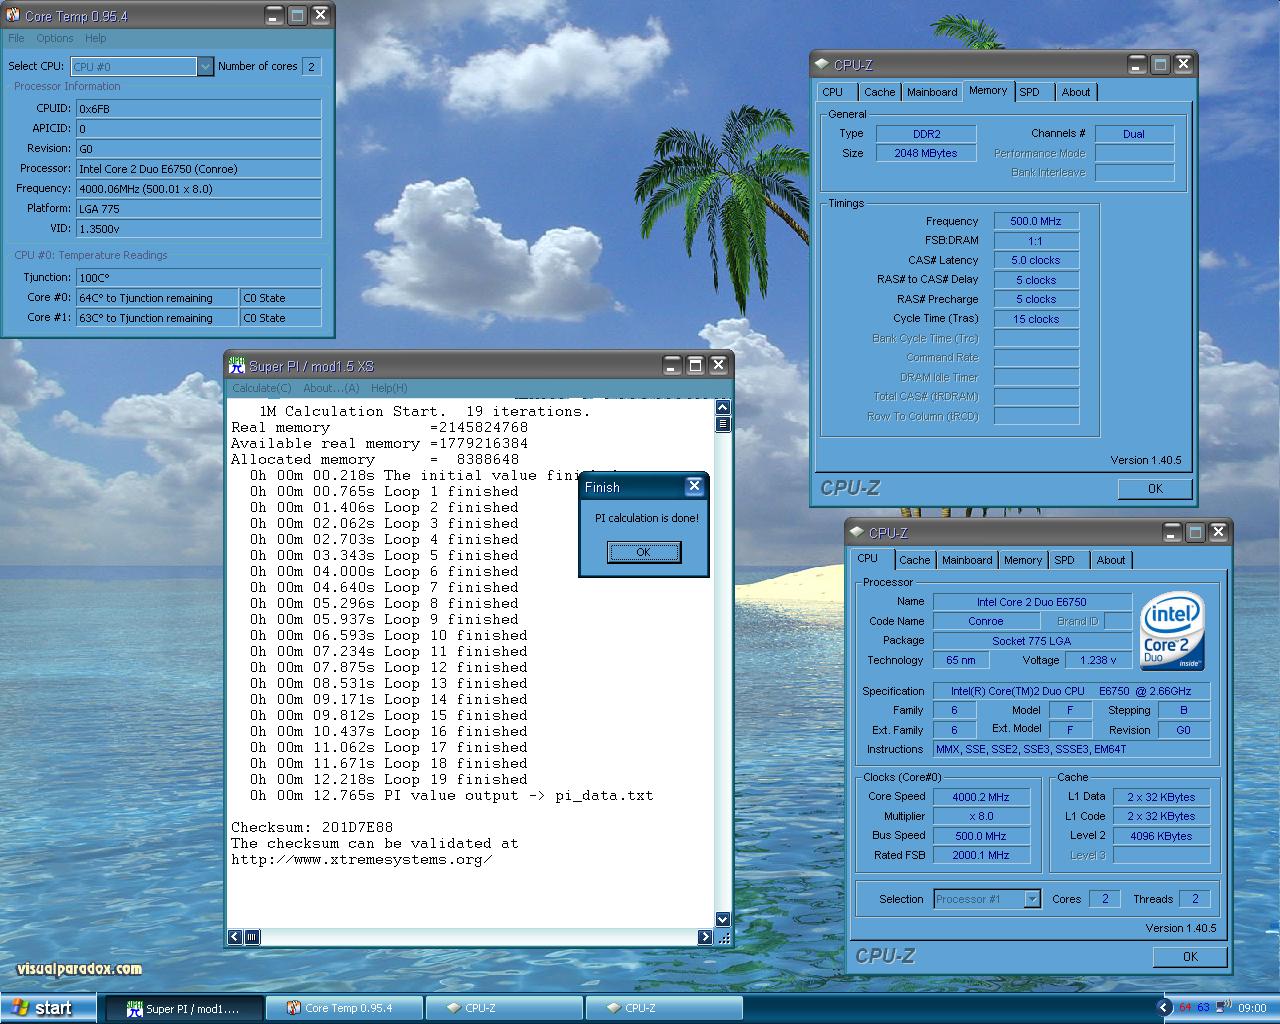Click the Super PI vertical scrollbar thumb
The height and width of the screenshot is (1024, 1280).
[723, 424]
